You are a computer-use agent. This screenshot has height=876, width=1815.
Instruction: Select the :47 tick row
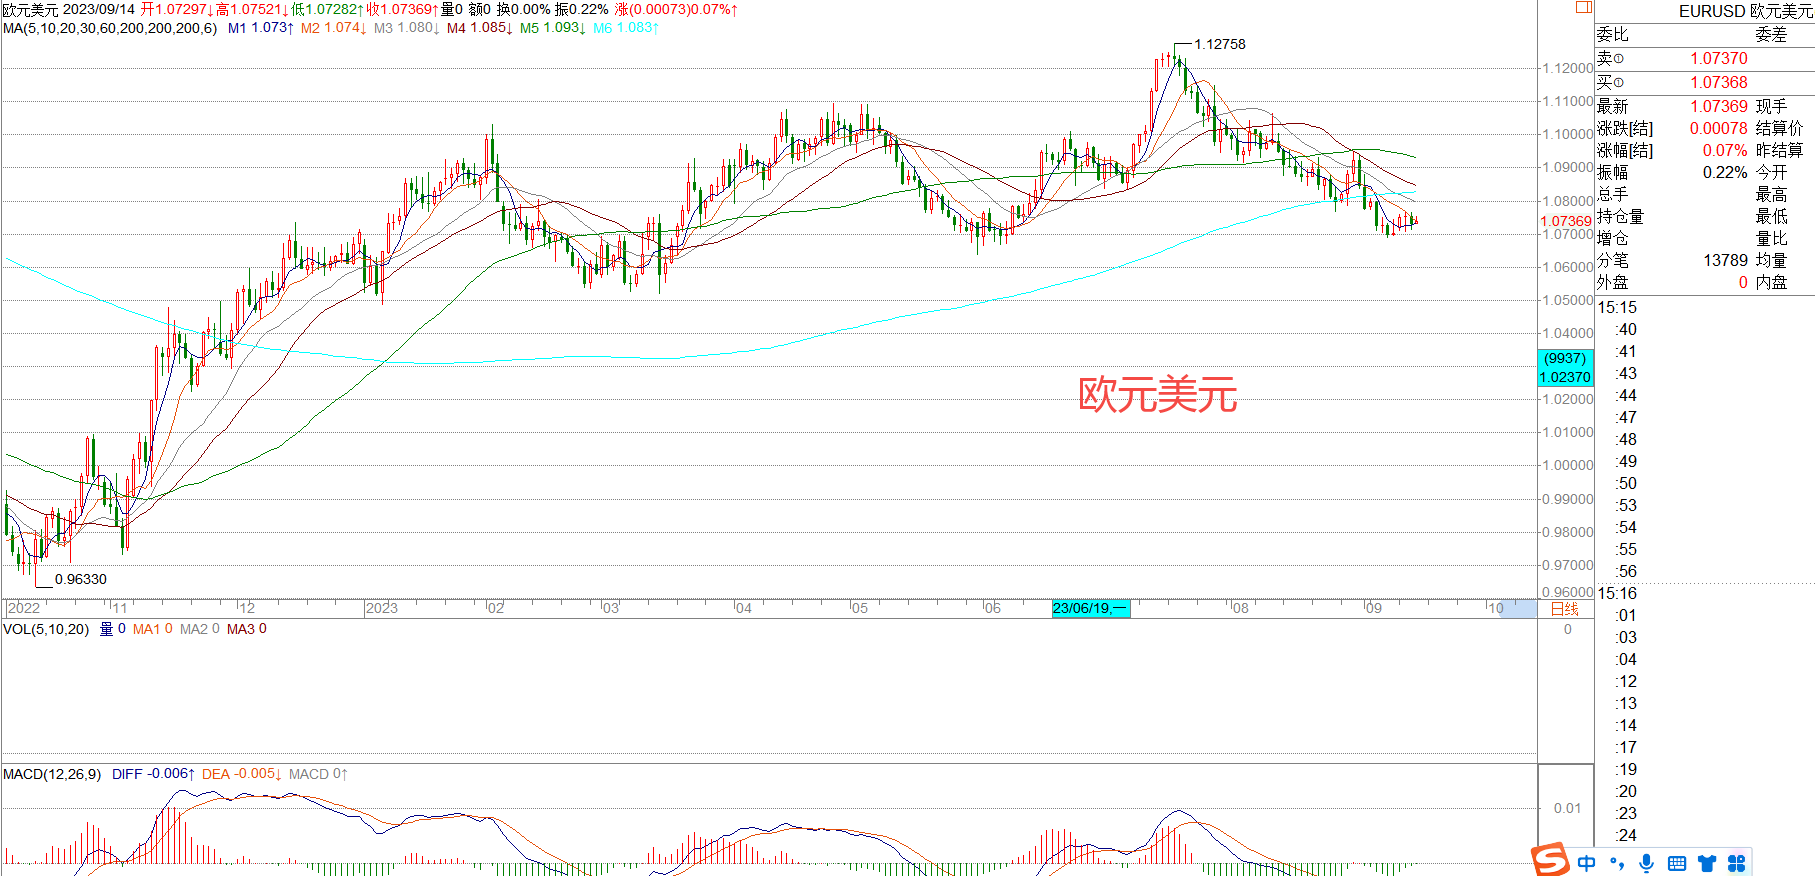coord(1627,417)
